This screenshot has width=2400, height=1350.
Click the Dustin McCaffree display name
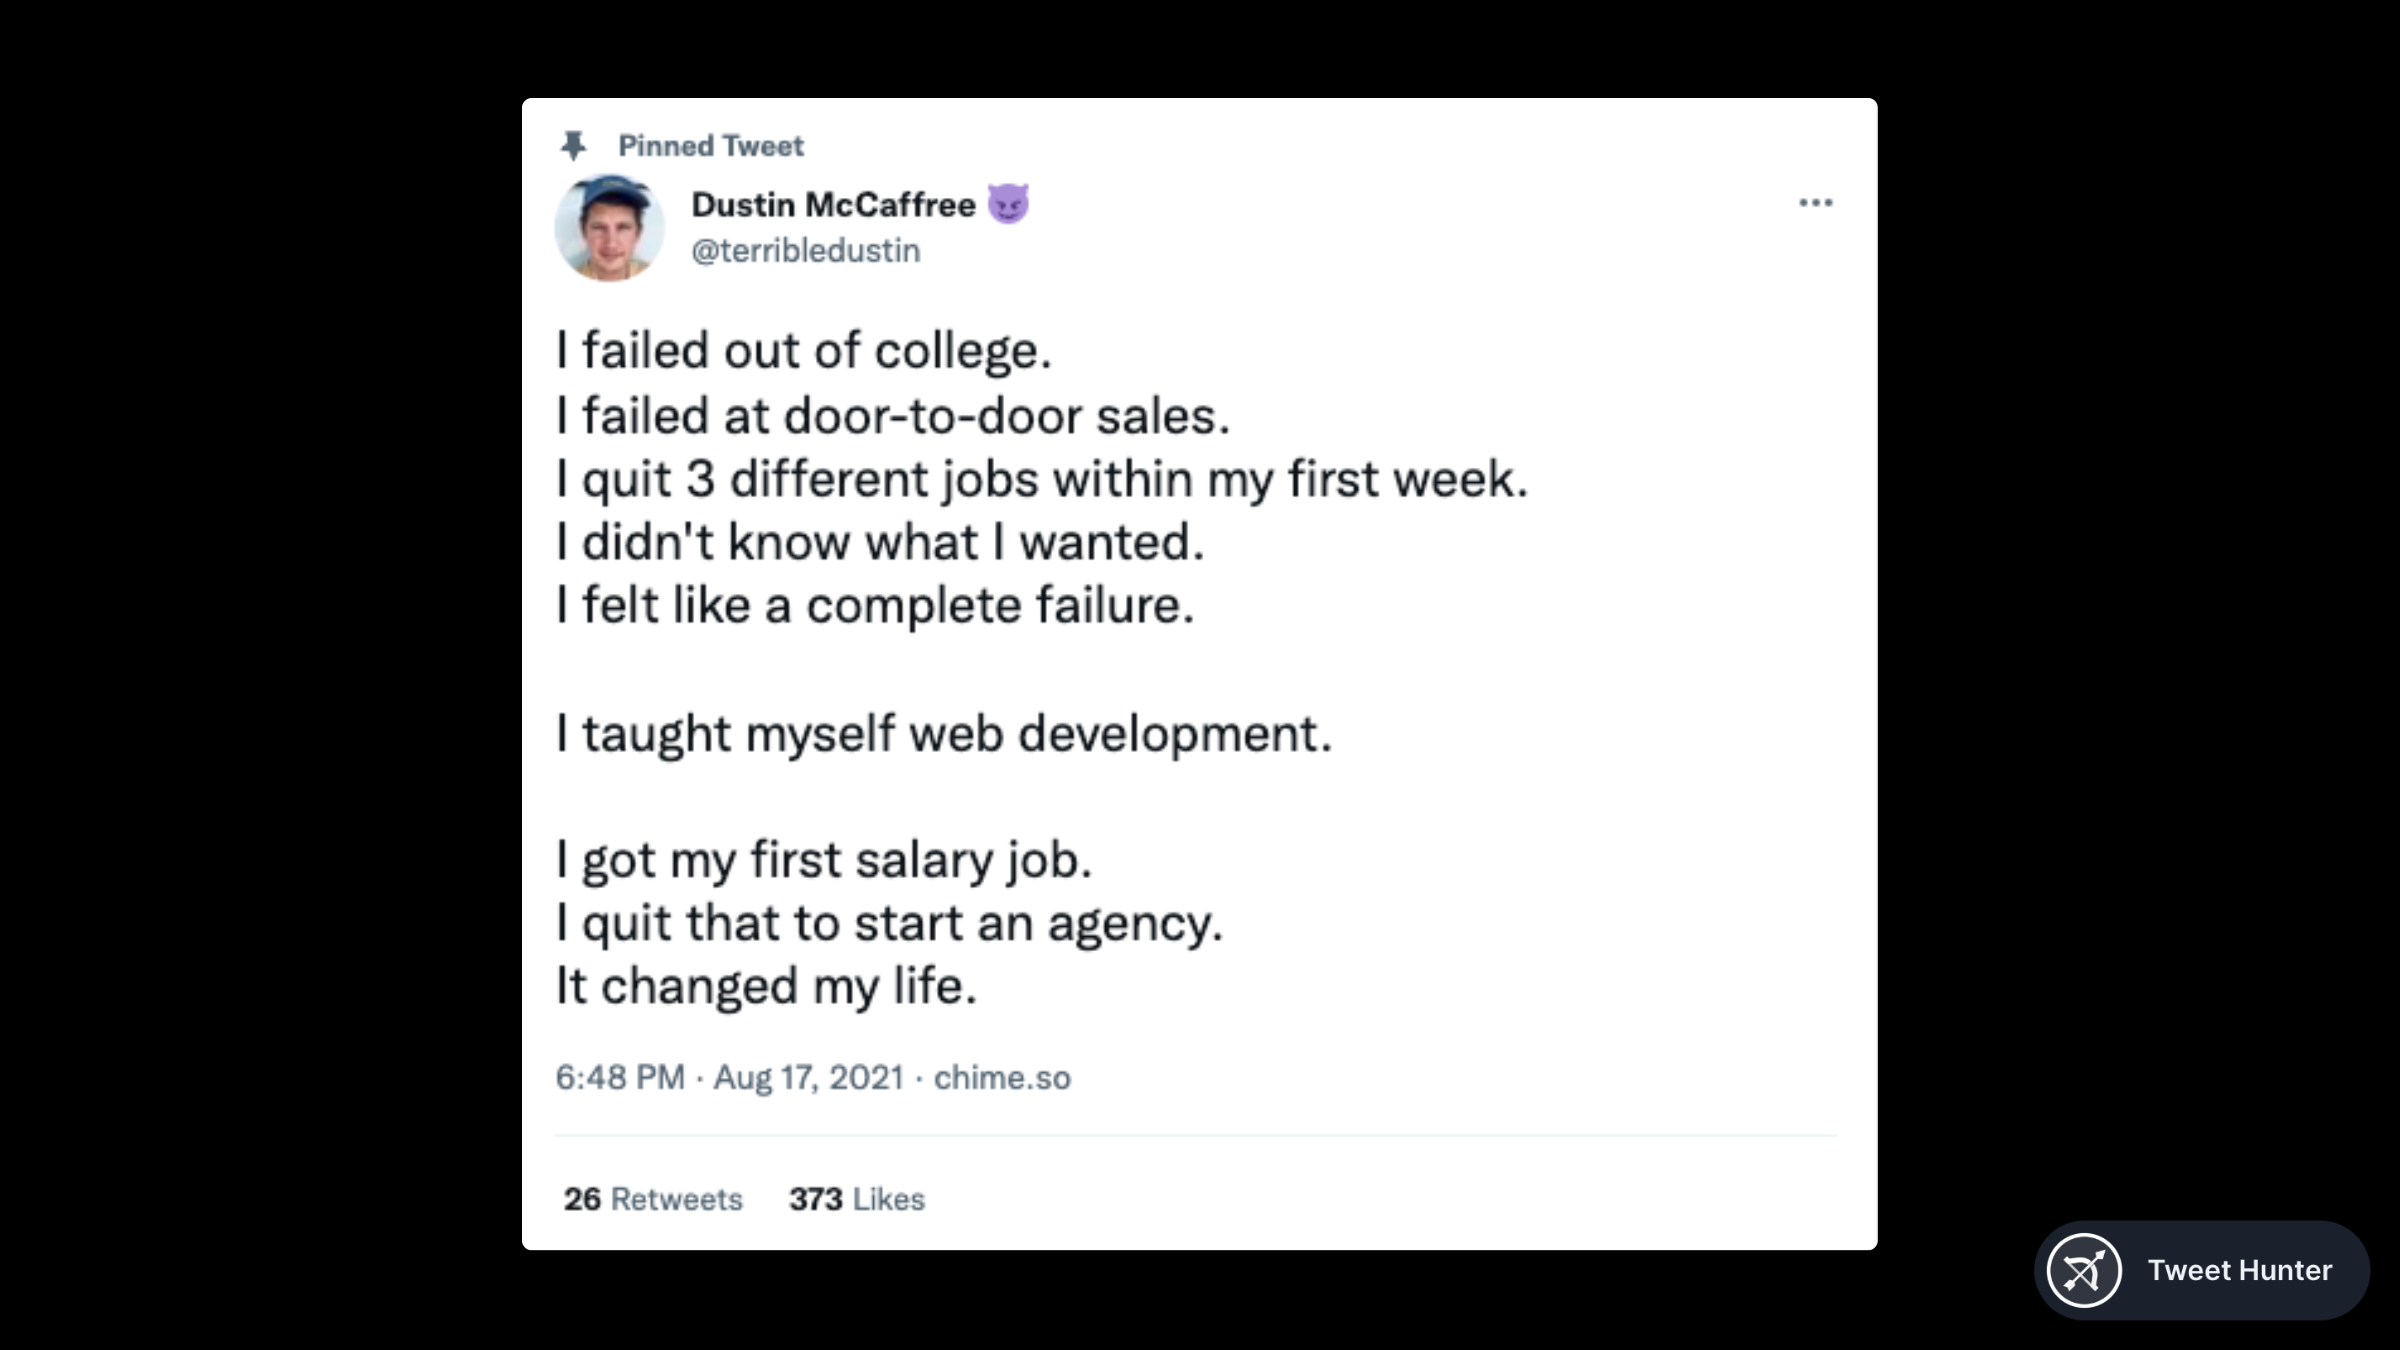(833, 204)
